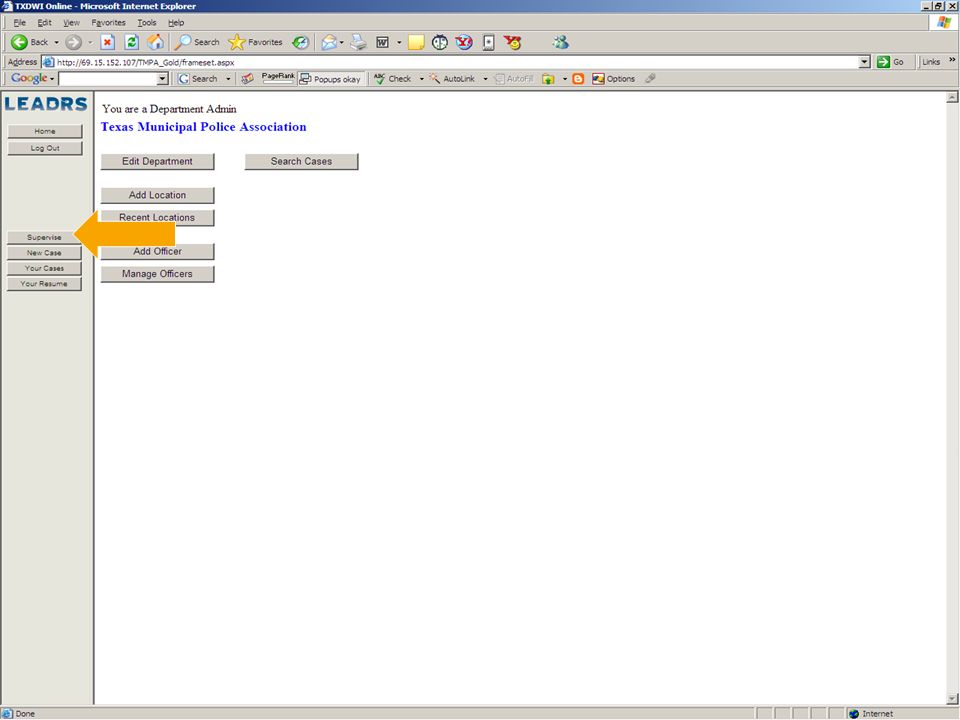Image resolution: width=960 pixels, height=720 pixels.
Task: Click the Yahoo smiley messenger icon
Action: 512,42
